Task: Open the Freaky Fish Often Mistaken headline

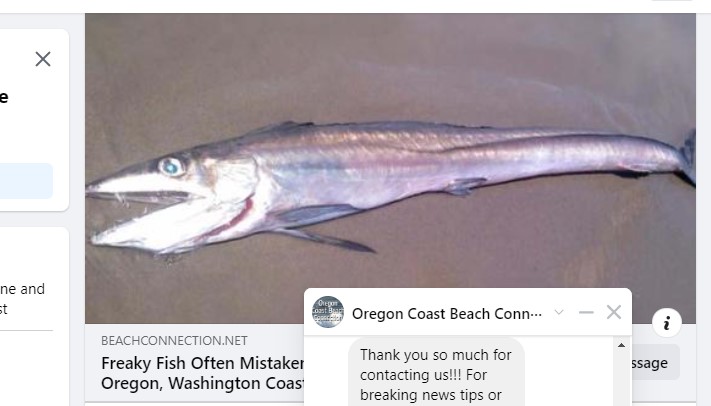Action: [203, 363]
